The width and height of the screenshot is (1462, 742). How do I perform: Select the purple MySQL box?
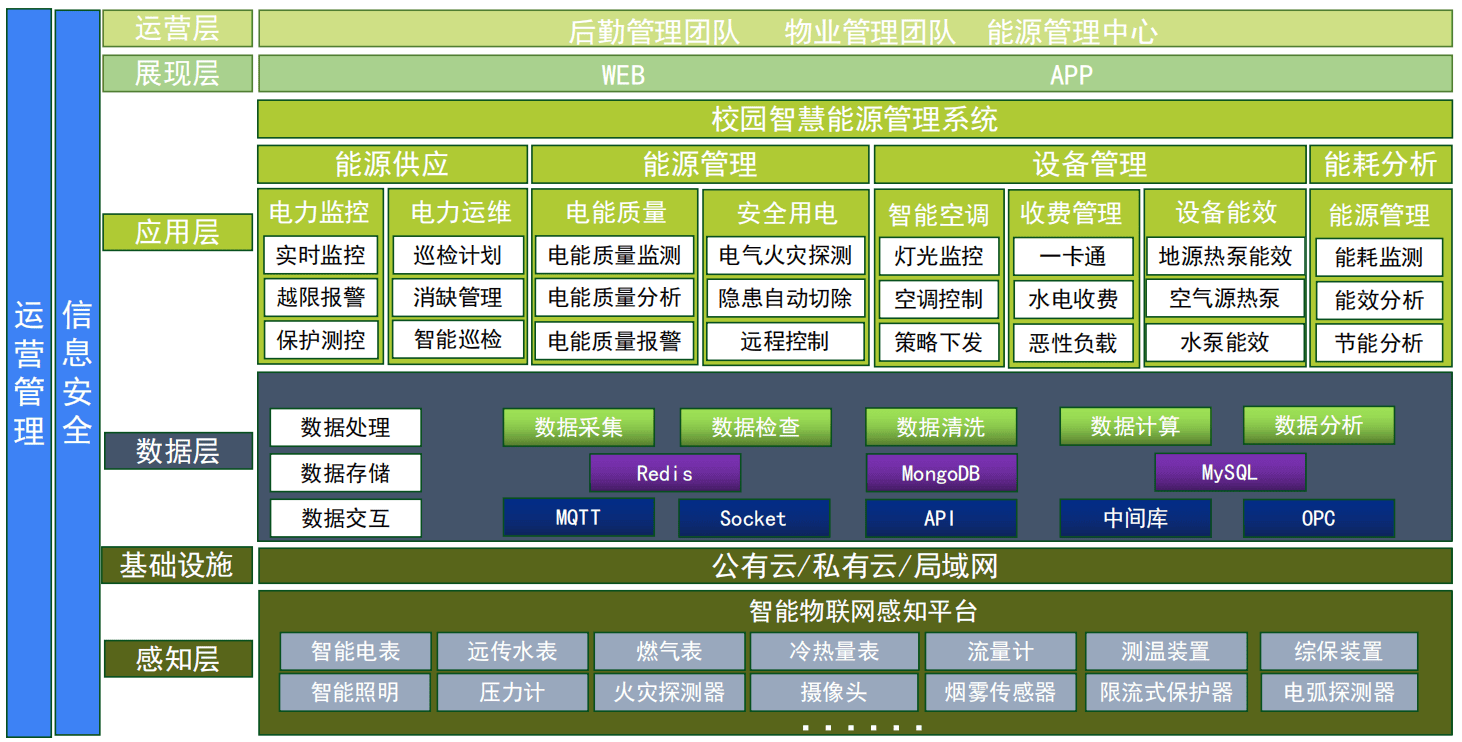pyautogui.click(x=1230, y=472)
